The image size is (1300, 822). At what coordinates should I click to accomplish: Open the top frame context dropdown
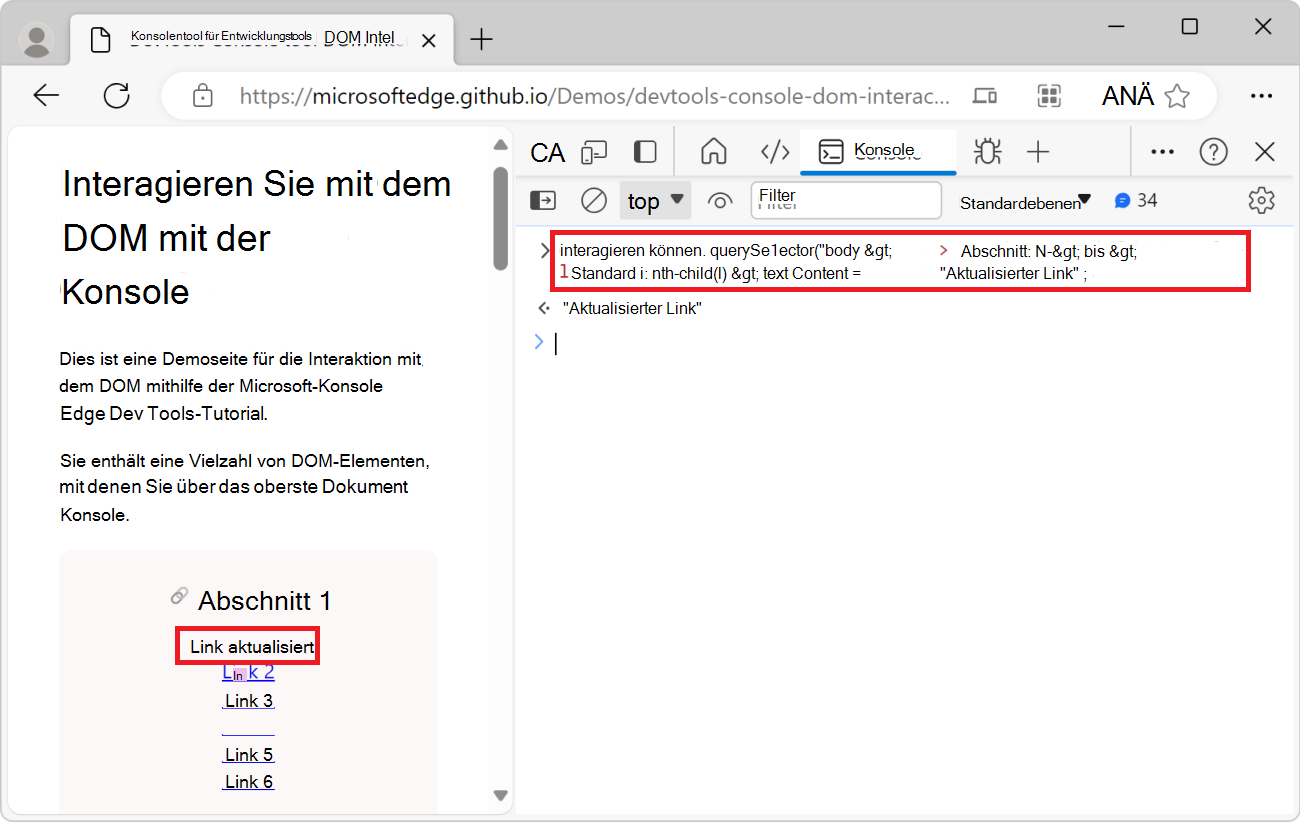pos(655,200)
